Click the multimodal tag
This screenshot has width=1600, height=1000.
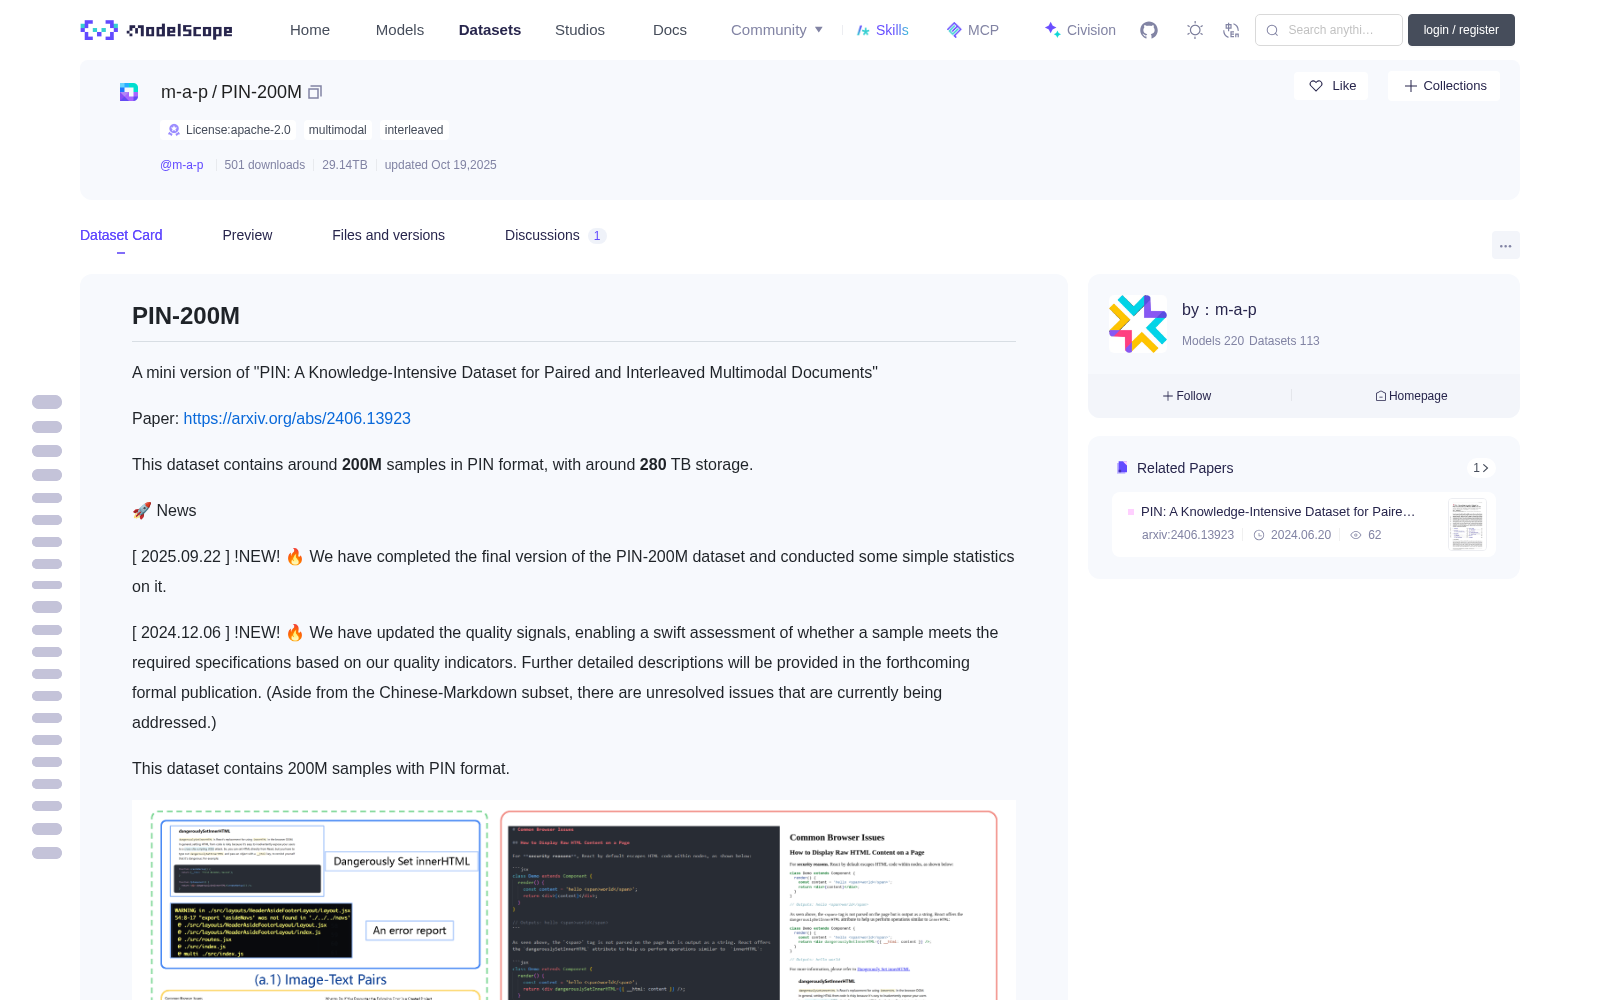[x=337, y=130]
